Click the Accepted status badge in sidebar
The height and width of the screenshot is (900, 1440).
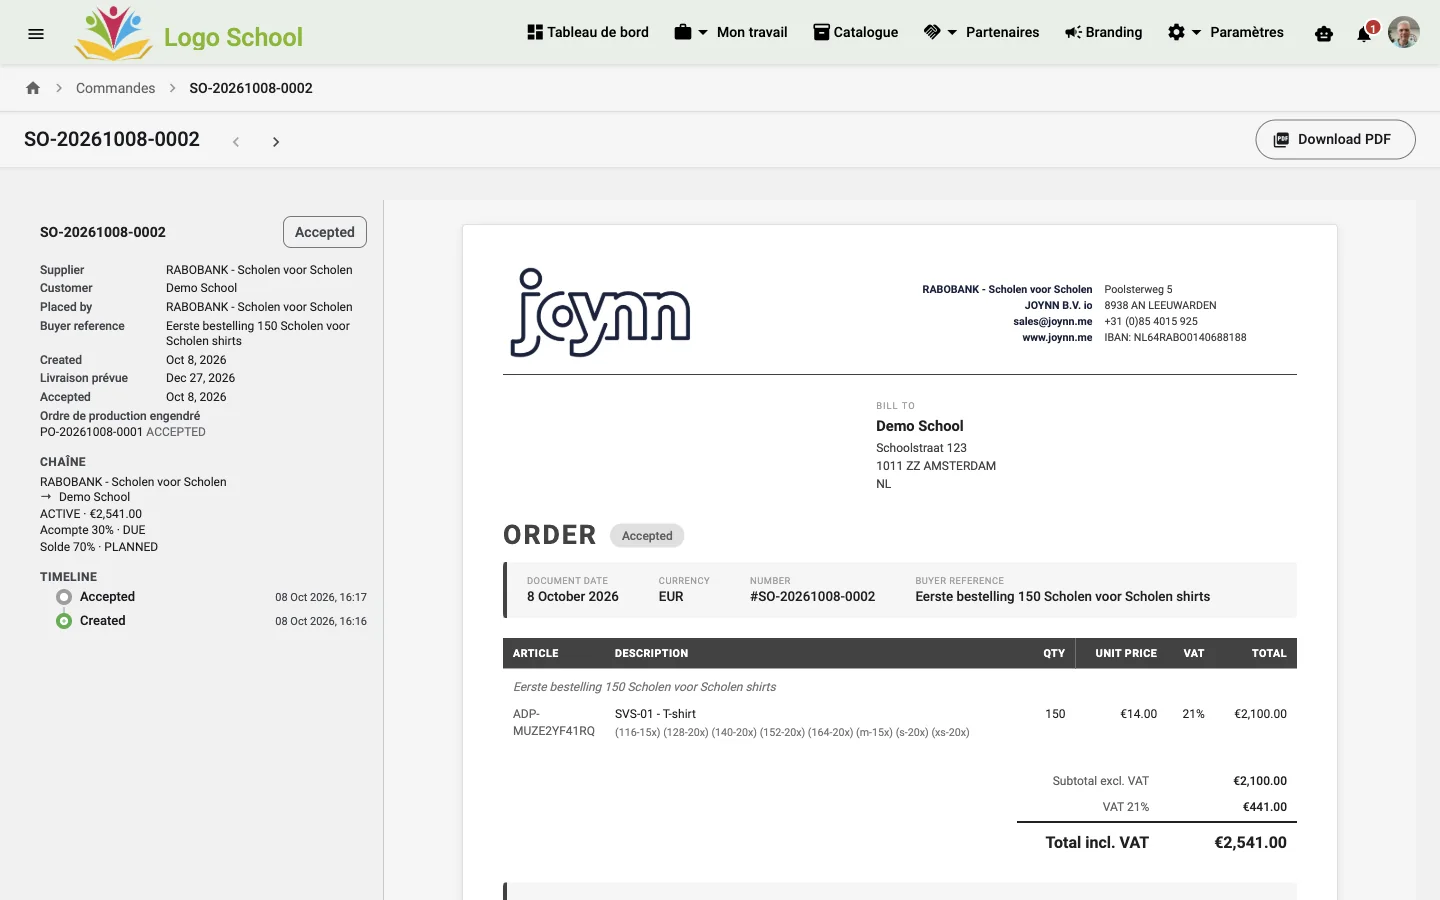point(325,232)
